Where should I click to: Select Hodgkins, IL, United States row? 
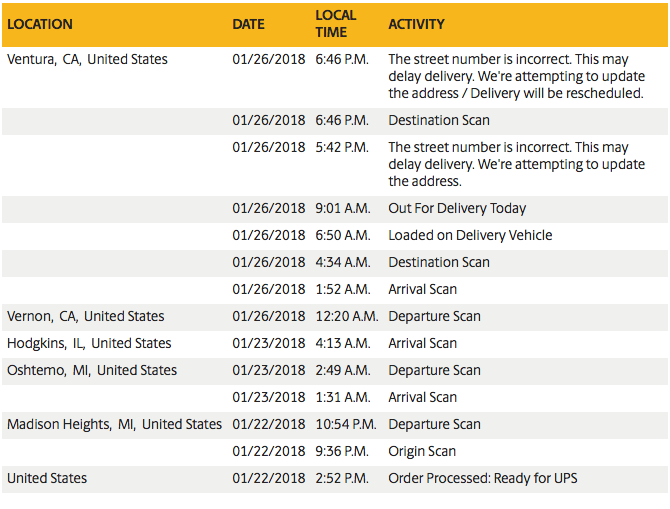click(335, 343)
